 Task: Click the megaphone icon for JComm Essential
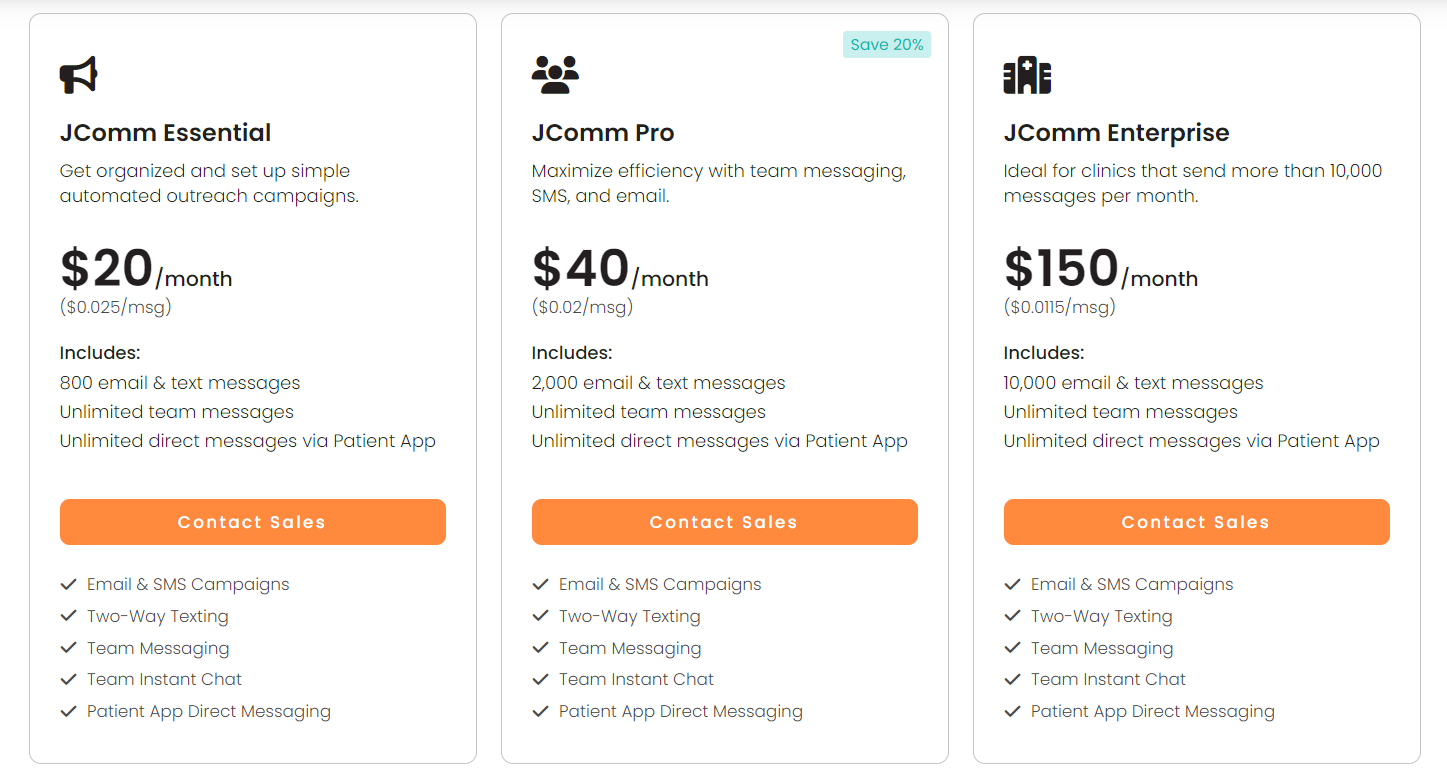[x=79, y=75]
